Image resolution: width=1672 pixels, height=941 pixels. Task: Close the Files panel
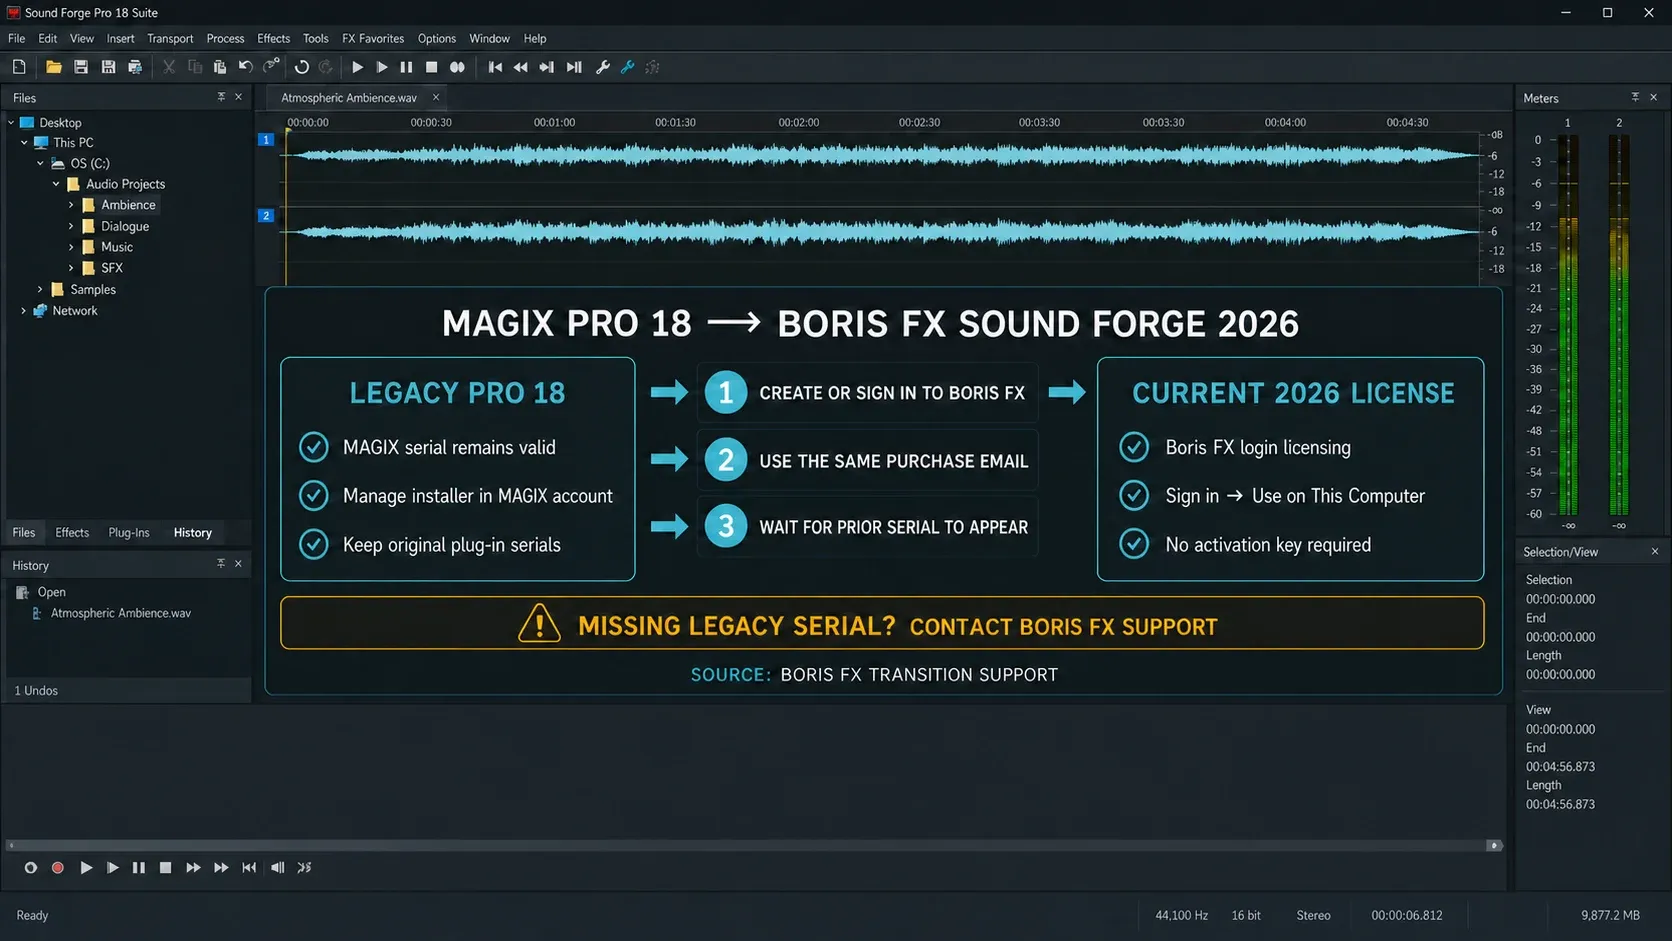(238, 97)
